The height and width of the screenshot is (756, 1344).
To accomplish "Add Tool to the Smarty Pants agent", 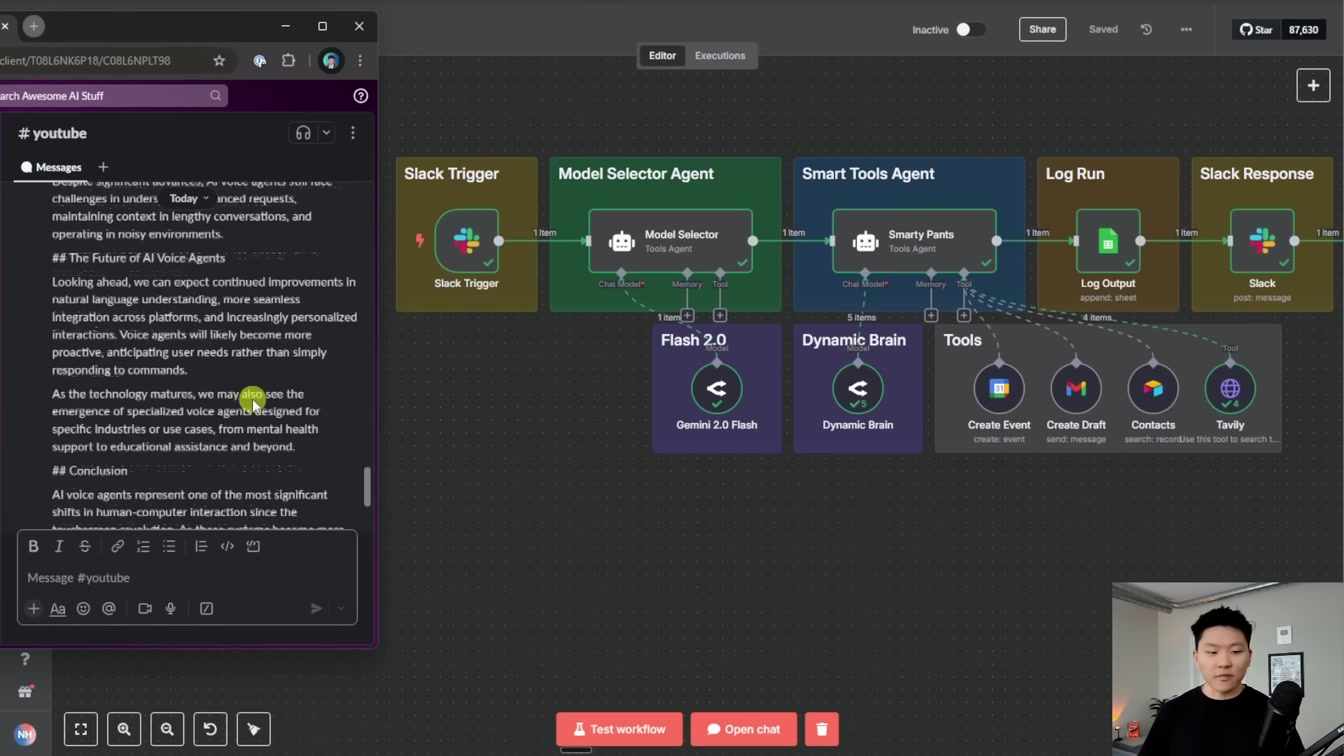I will [x=963, y=316].
